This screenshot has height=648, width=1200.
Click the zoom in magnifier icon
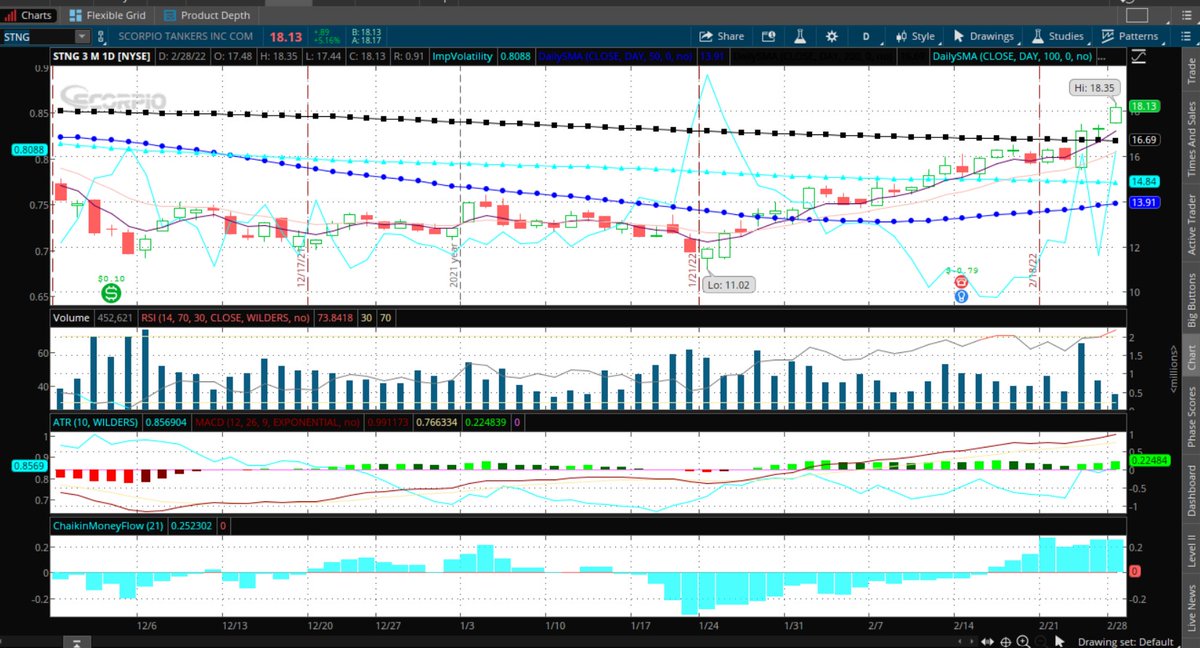coord(1024,641)
